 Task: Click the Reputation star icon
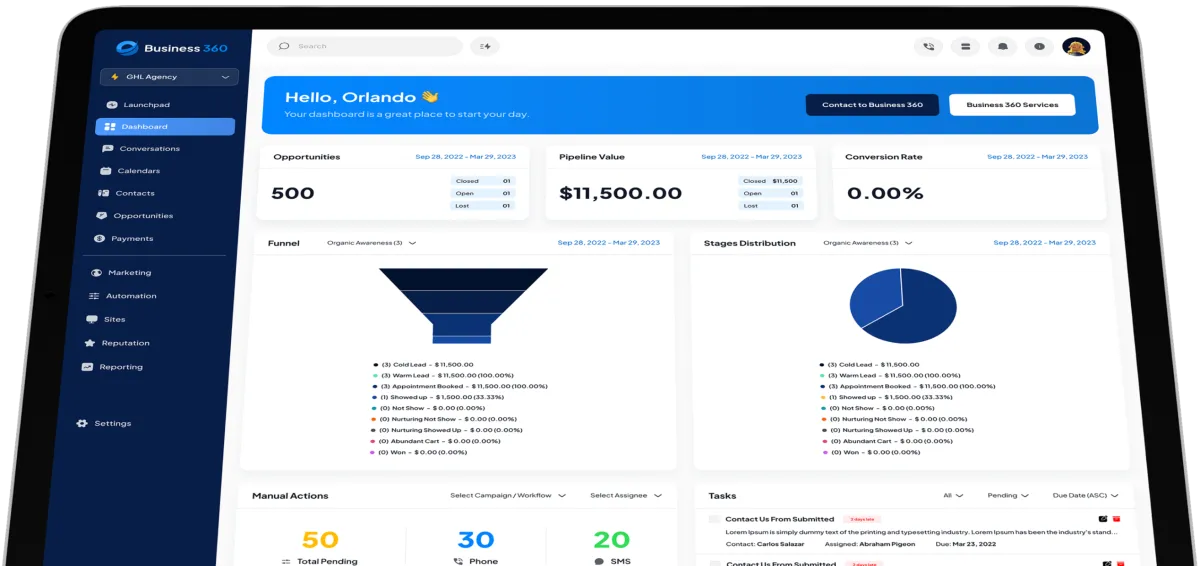(89, 343)
